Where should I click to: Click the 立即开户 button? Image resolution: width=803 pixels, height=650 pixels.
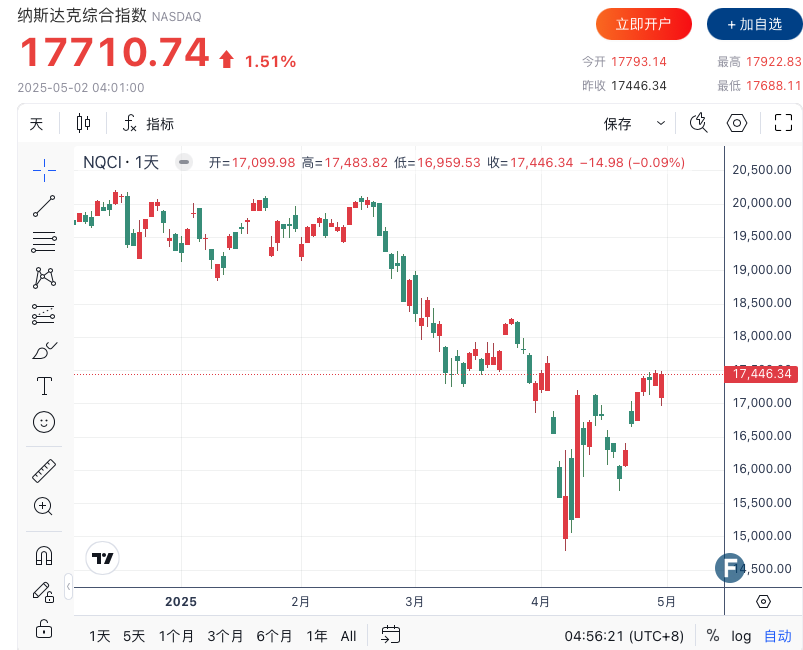tap(643, 24)
